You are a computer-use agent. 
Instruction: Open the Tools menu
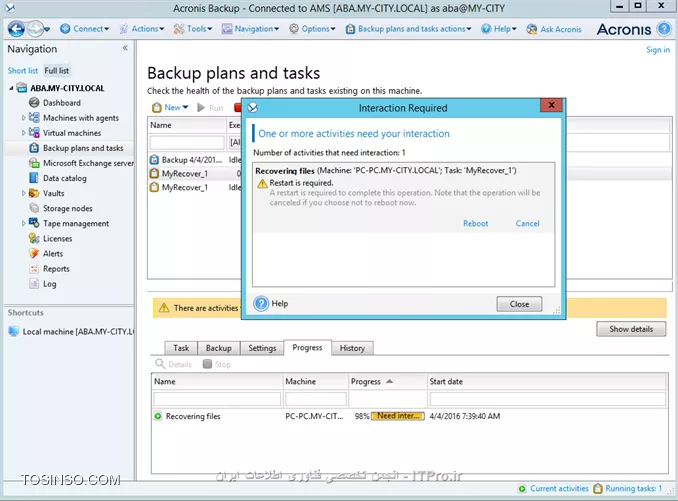193,29
